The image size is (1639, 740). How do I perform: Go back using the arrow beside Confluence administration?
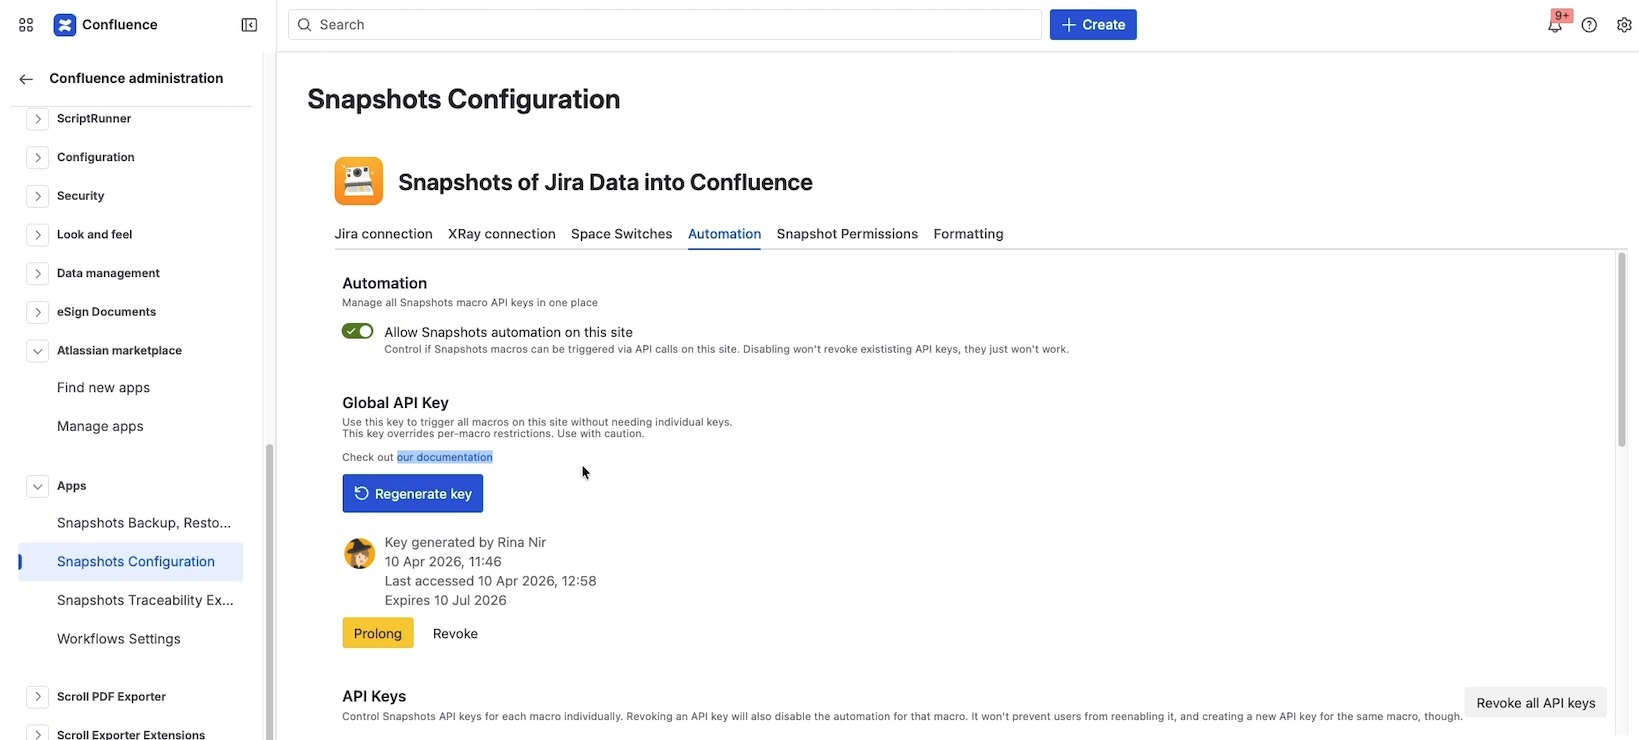point(26,79)
